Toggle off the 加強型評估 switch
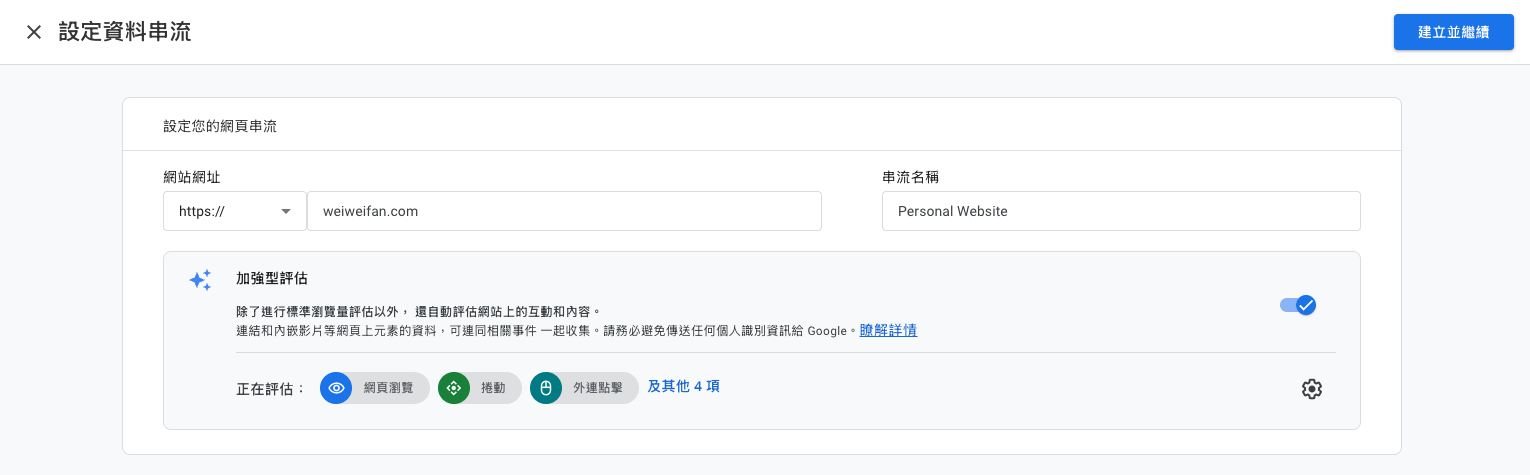The image size is (1530, 475). point(1298,305)
